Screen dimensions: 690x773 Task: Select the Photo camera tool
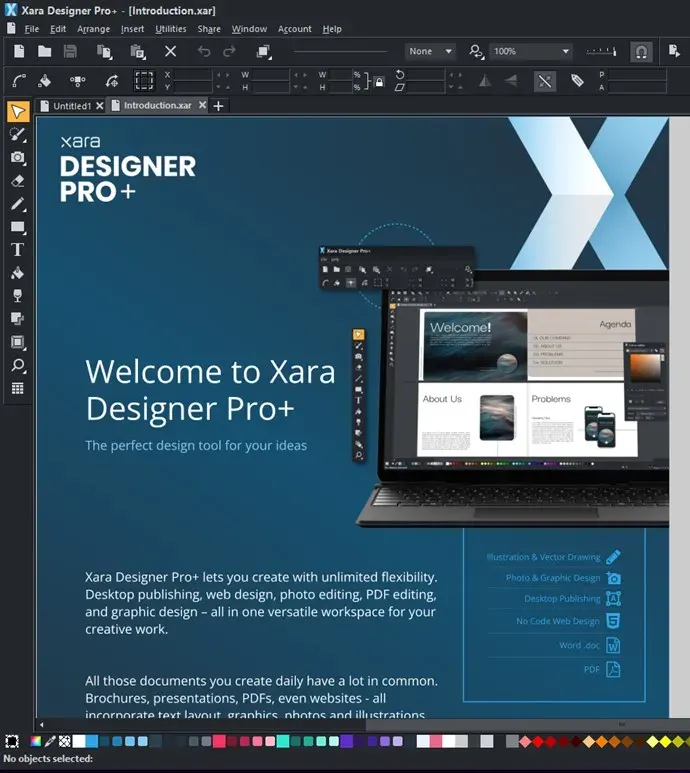pyautogui.click(x=18, y=158)
